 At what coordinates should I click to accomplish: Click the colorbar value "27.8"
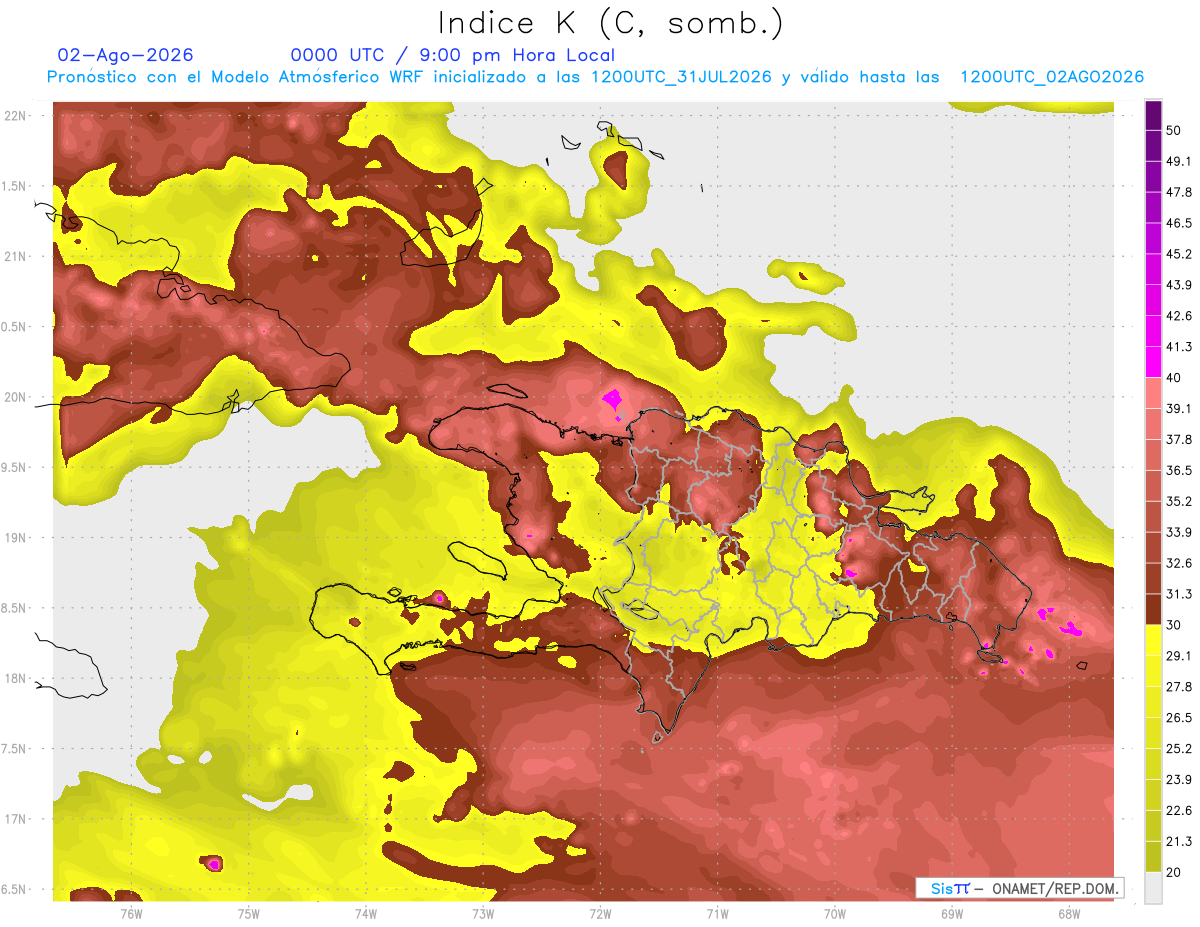coord(1179,687)
